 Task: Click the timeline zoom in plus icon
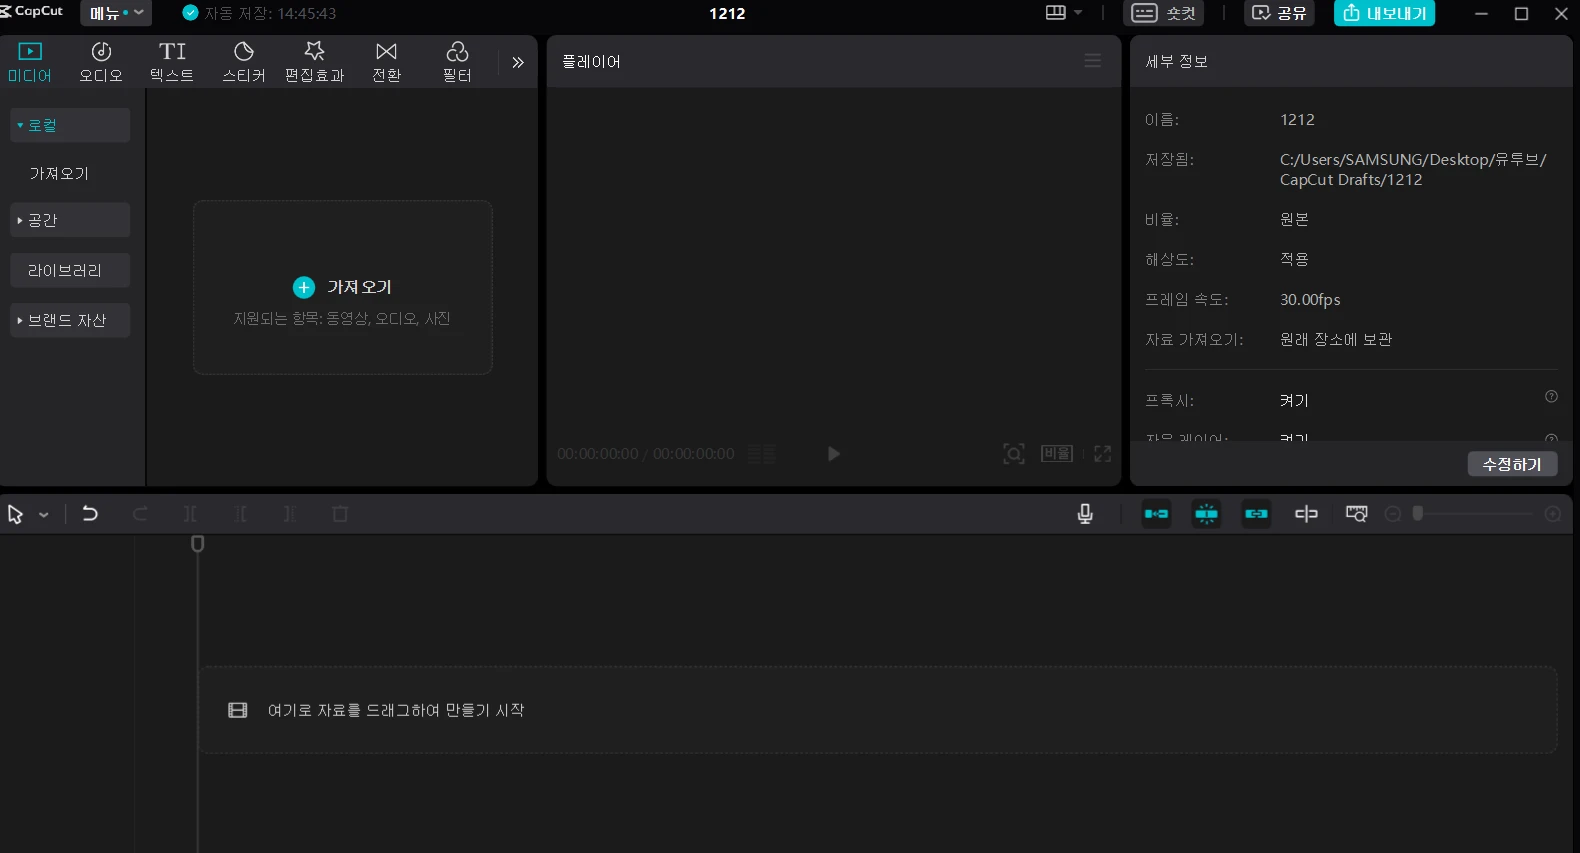click(1552, 514)
